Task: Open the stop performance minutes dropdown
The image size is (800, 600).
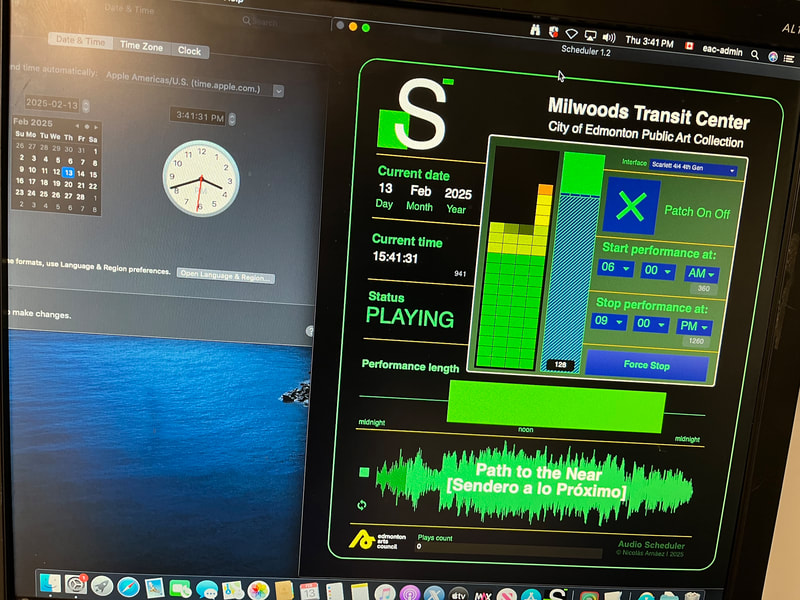Action: coord(651,323)
